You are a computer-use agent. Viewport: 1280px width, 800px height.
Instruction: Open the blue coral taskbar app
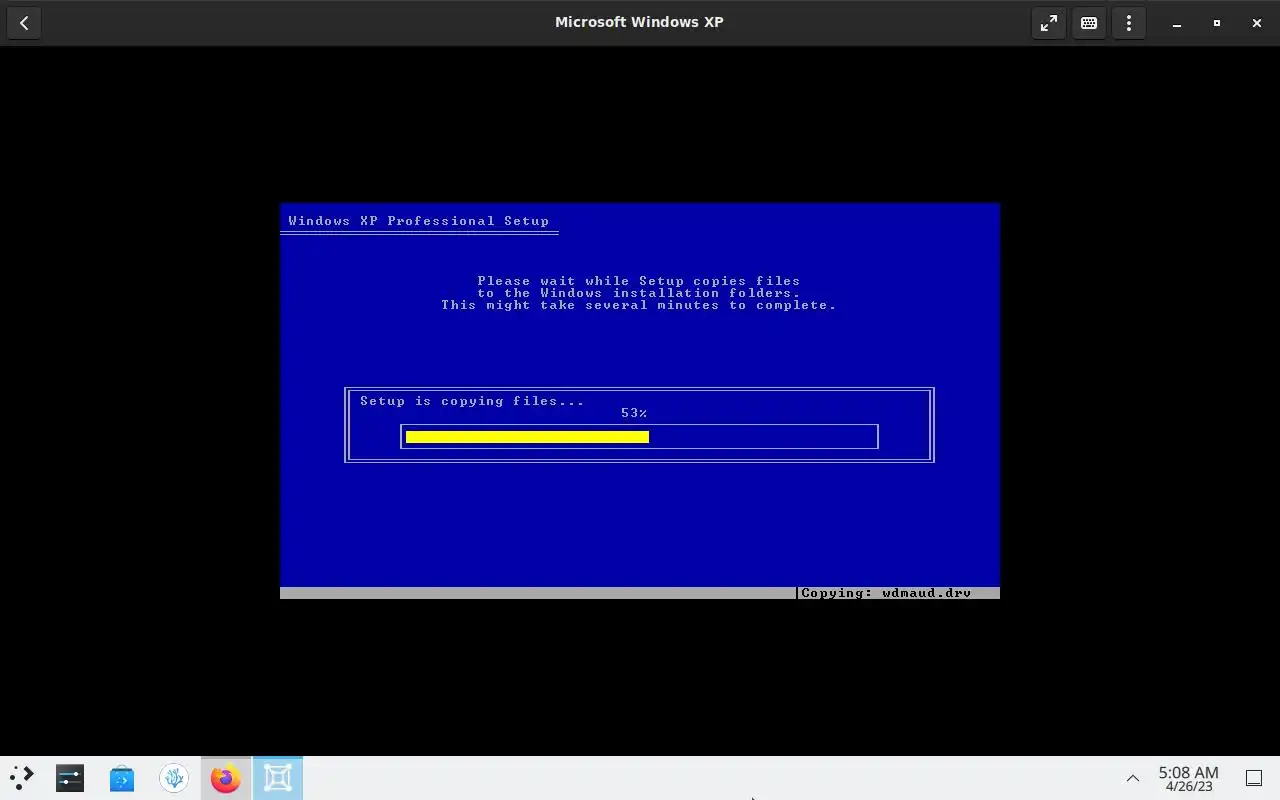coord(174,778)
